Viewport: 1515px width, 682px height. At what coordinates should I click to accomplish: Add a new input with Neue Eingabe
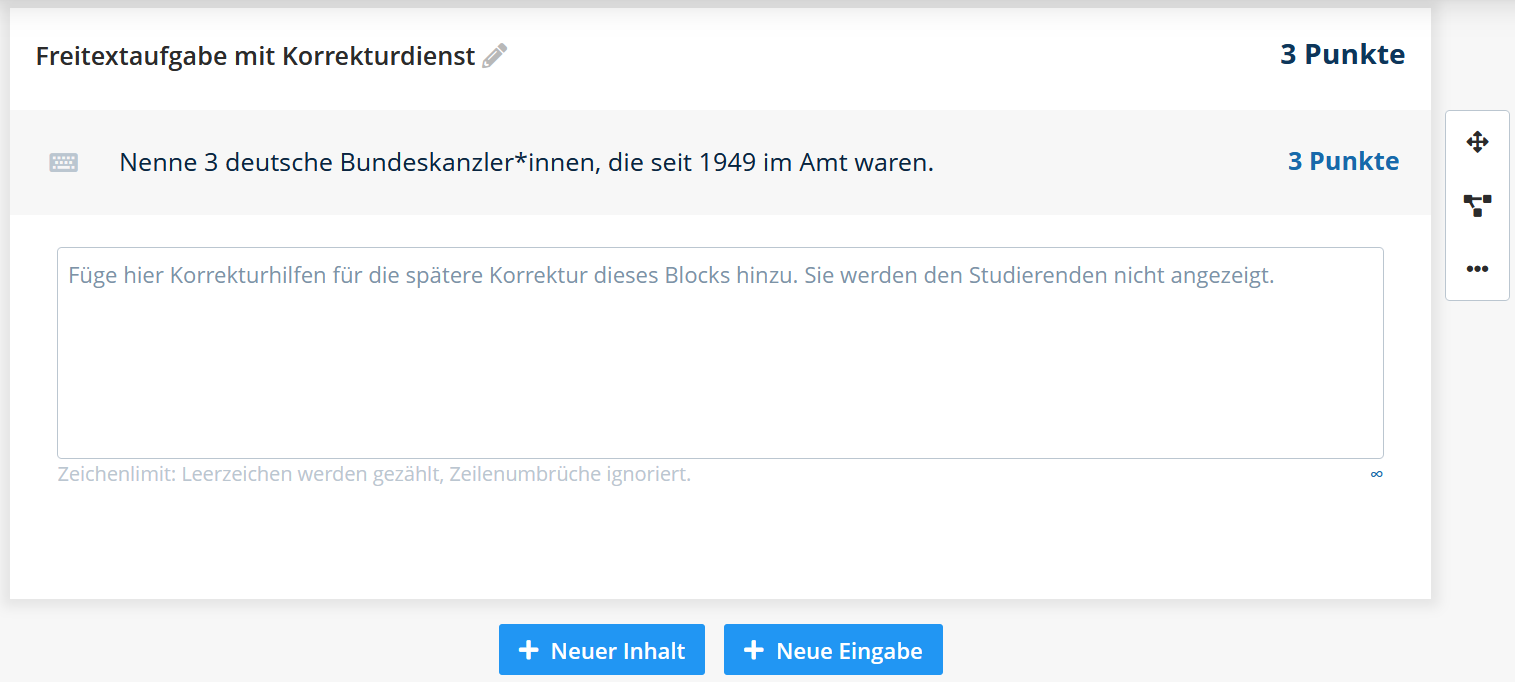(833, 650)
